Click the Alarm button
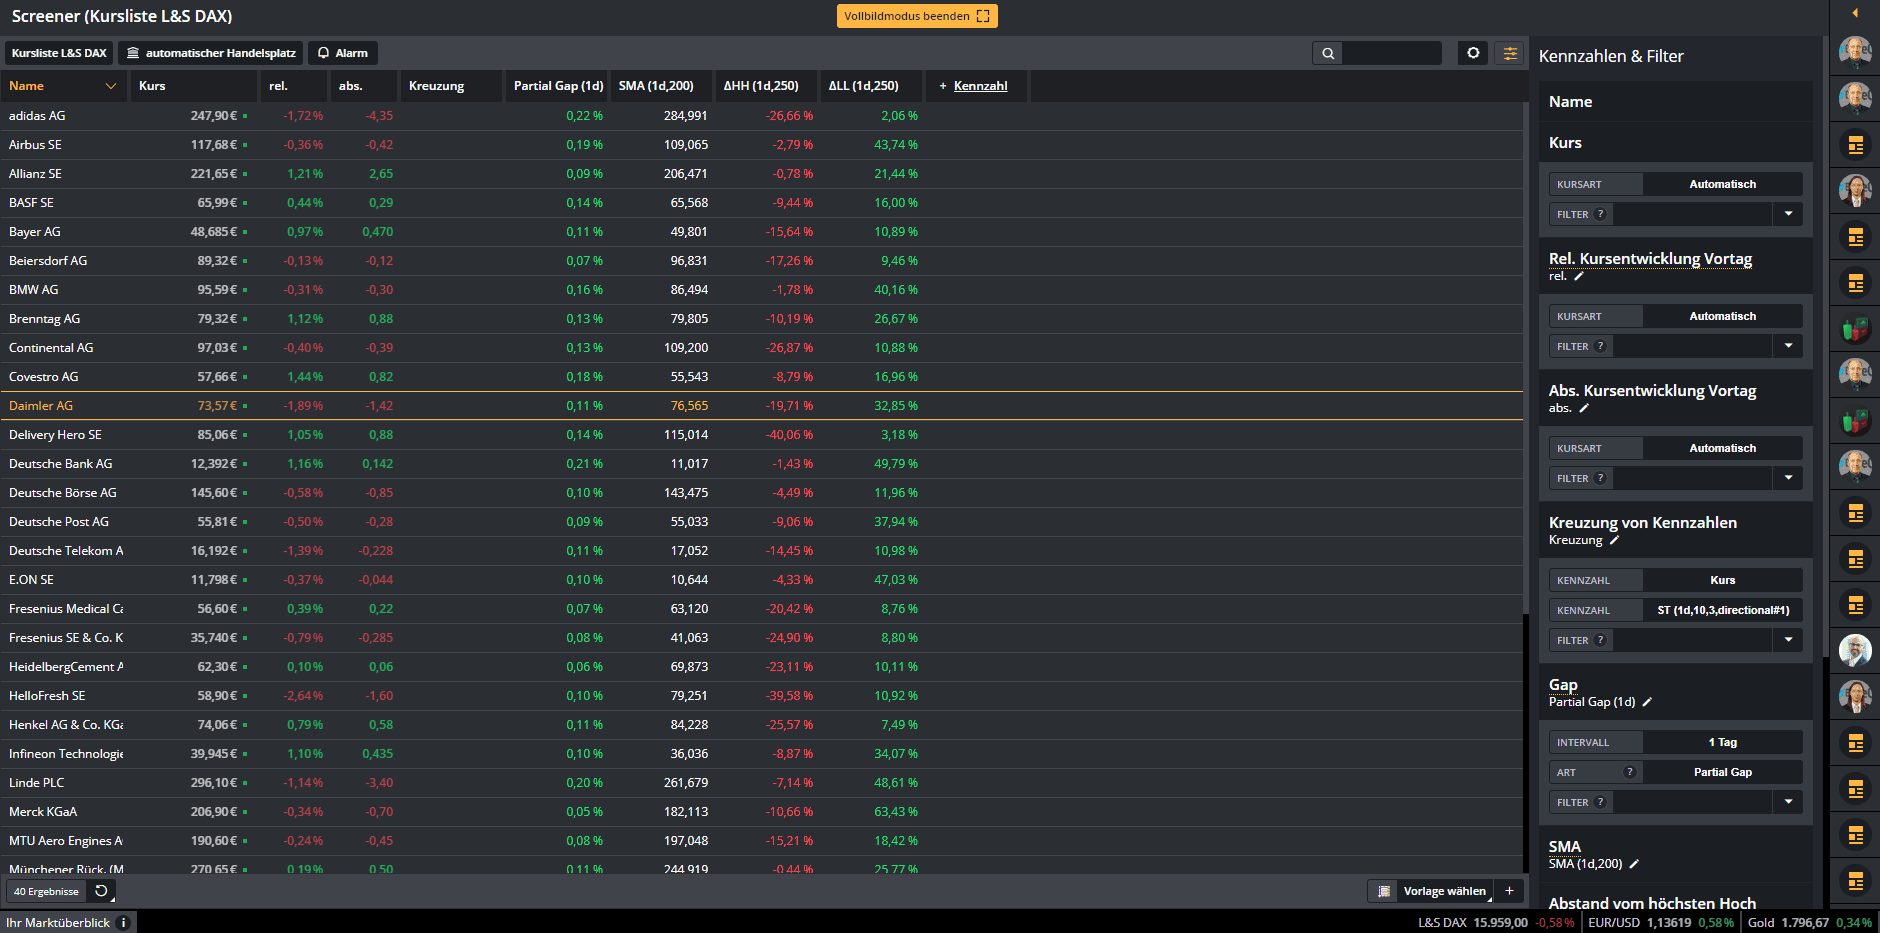Screen dimensions: 1880x933 [343, 53]
